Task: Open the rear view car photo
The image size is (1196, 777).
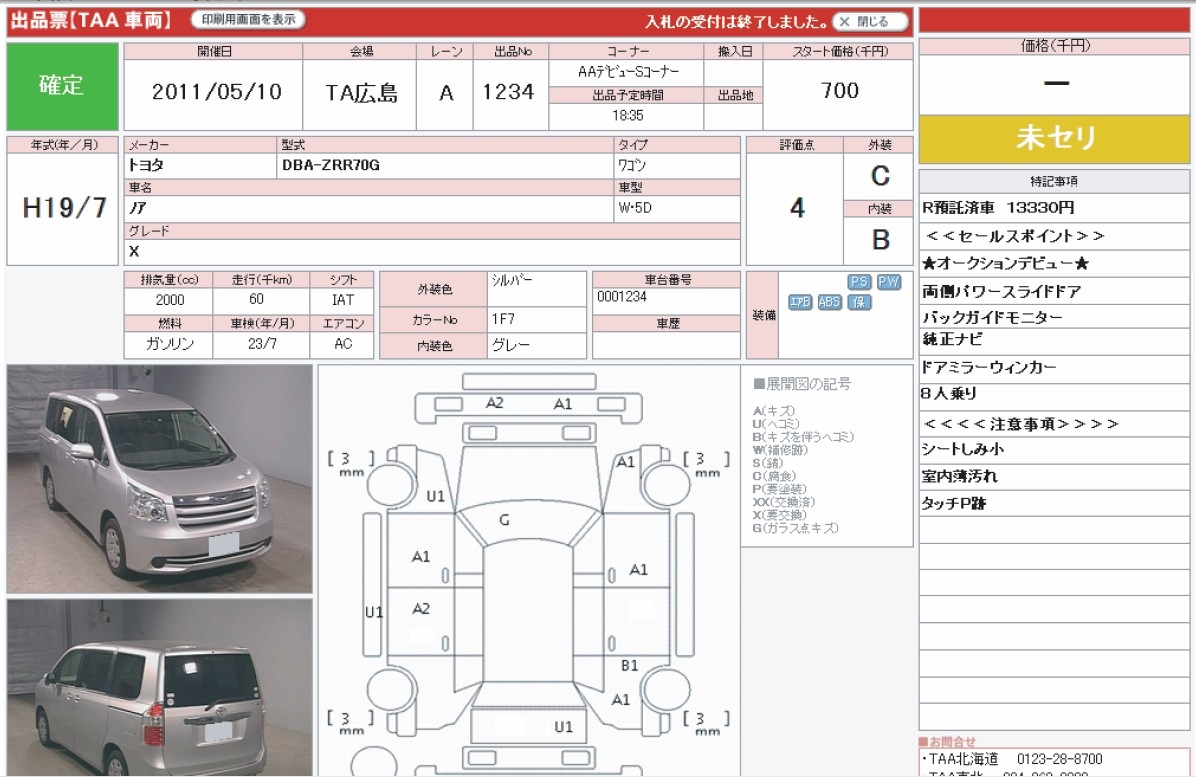Action: click(159, 687)
